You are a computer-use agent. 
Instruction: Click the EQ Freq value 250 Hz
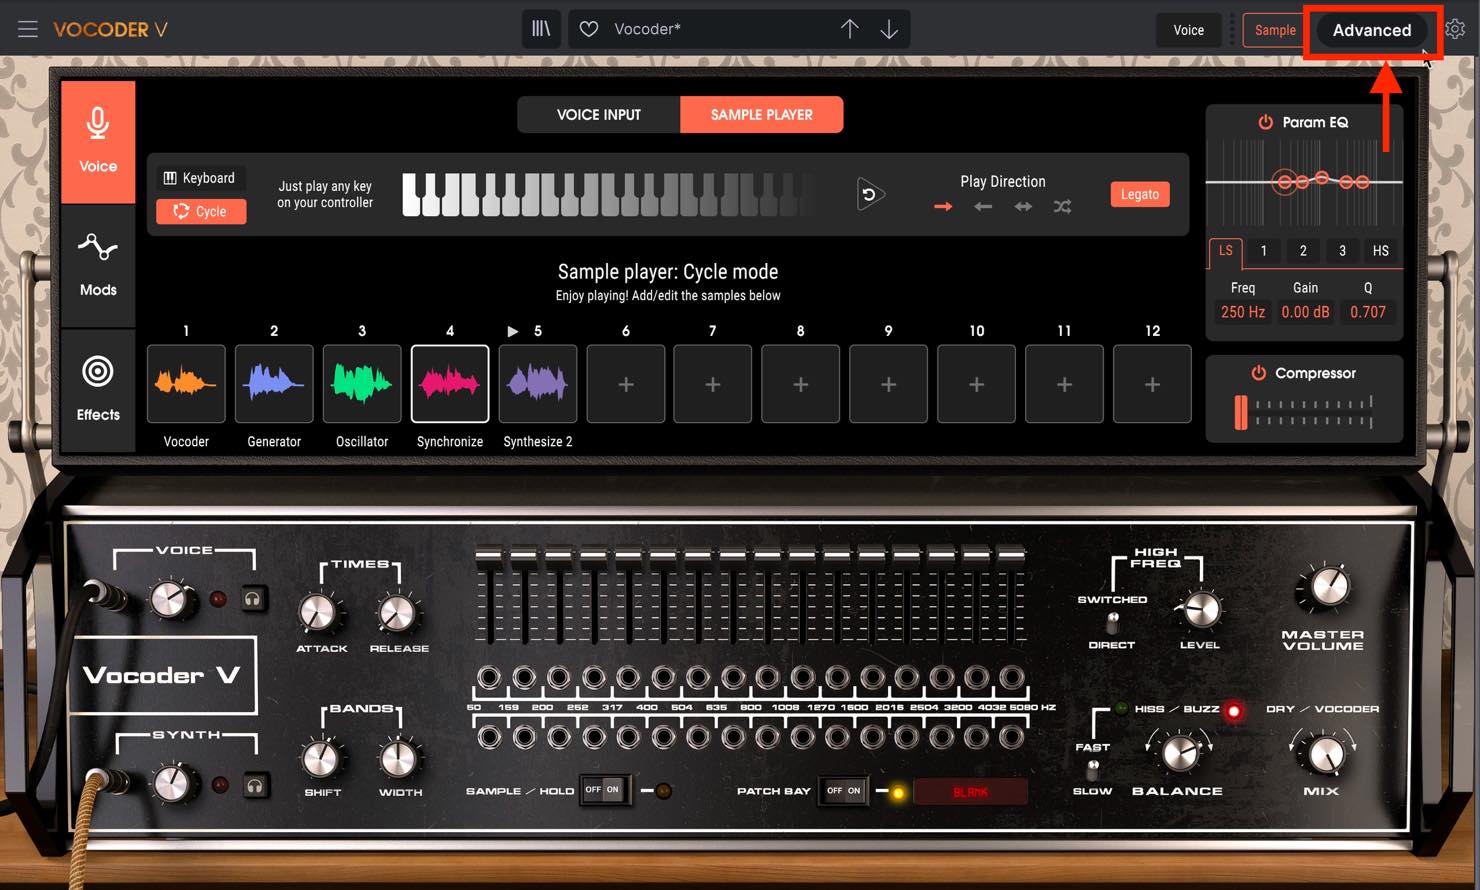[1243, 312]
